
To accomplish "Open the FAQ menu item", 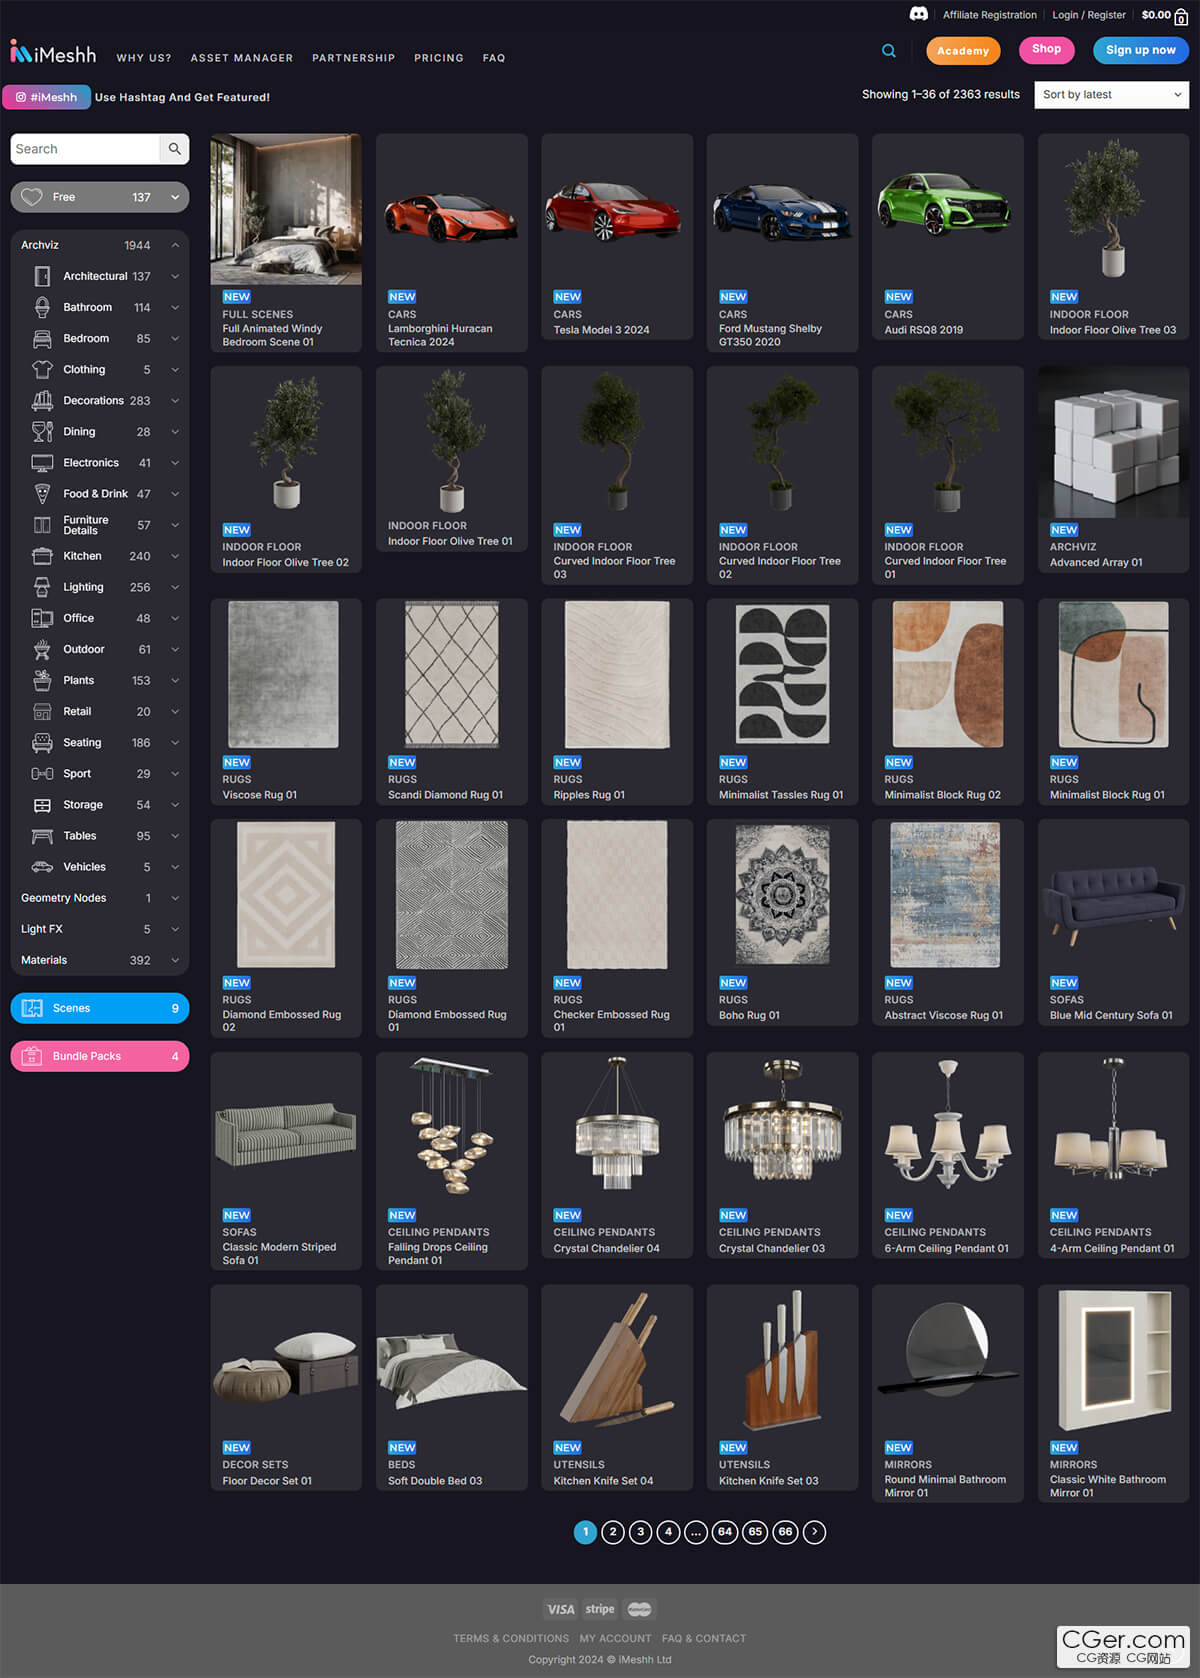I will (x=494, y=58).
